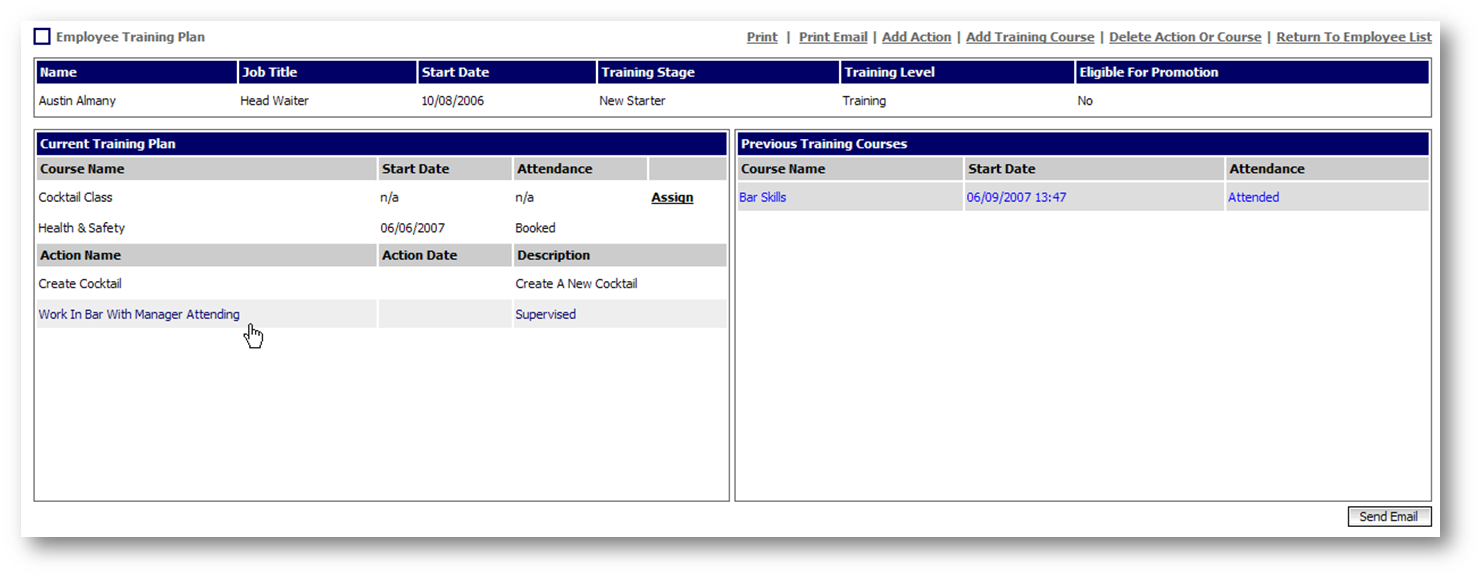
Task: Click the Supervised description entry
Action: (545, 314)
